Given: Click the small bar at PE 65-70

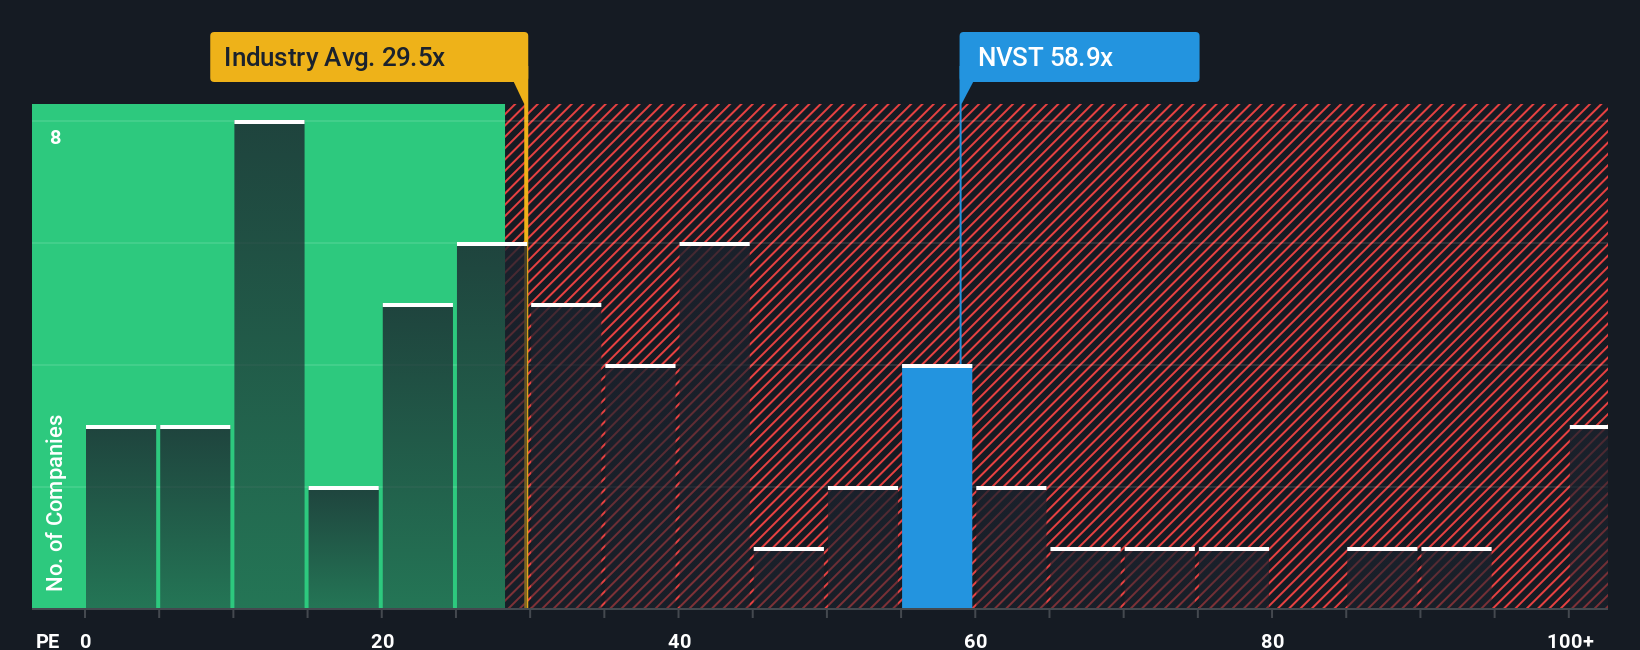Looking at the screenshot, I should (1085, 578).
